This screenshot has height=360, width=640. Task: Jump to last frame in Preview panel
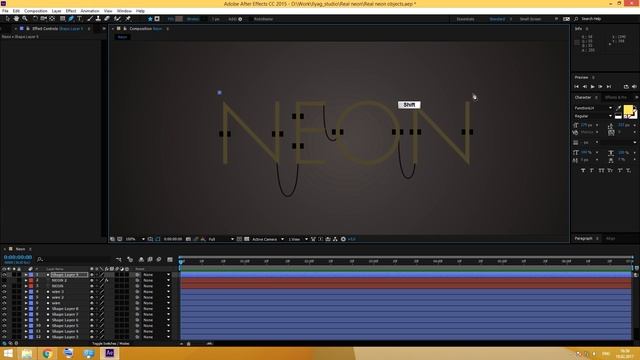pos(609,87)
